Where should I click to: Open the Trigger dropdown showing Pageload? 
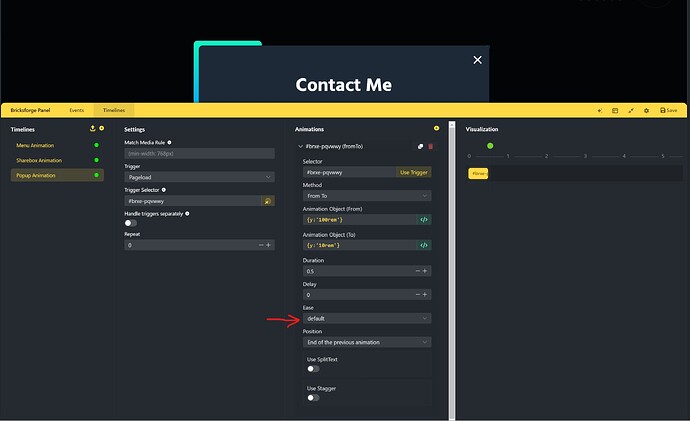pos(199,177)
